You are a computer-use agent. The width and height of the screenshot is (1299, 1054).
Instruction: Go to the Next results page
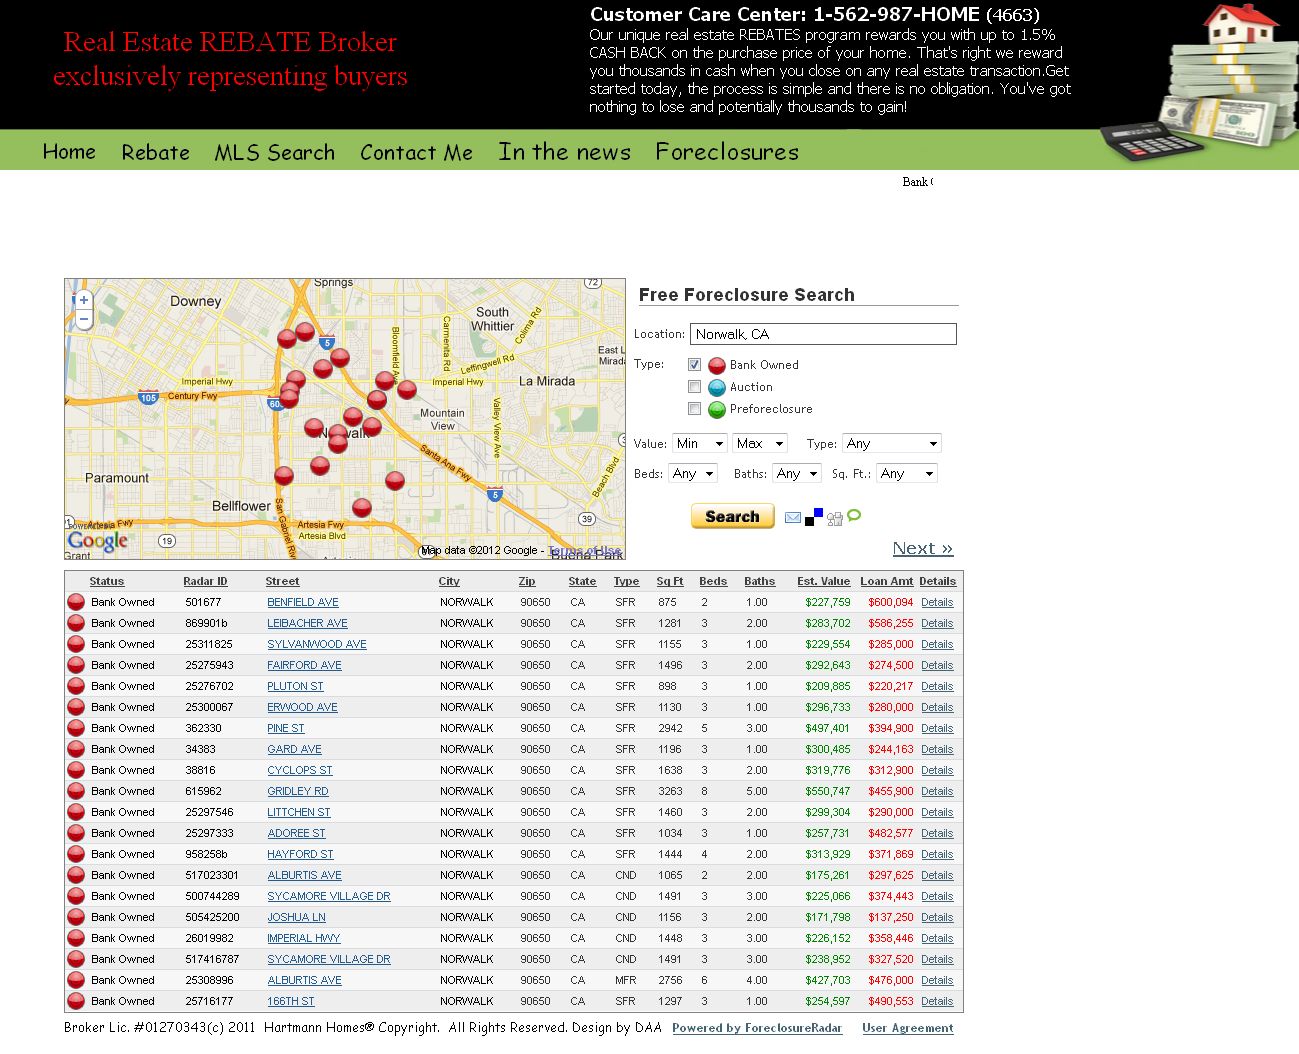(x=922, y=548)
